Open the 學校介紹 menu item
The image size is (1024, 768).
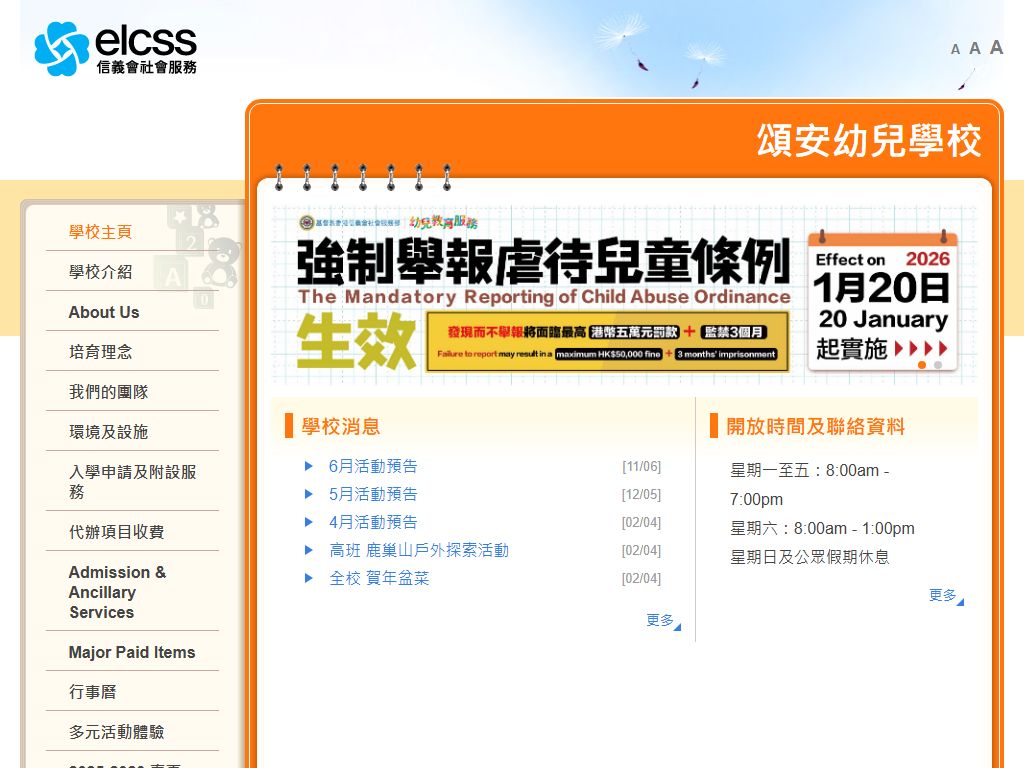coord(101,272)
